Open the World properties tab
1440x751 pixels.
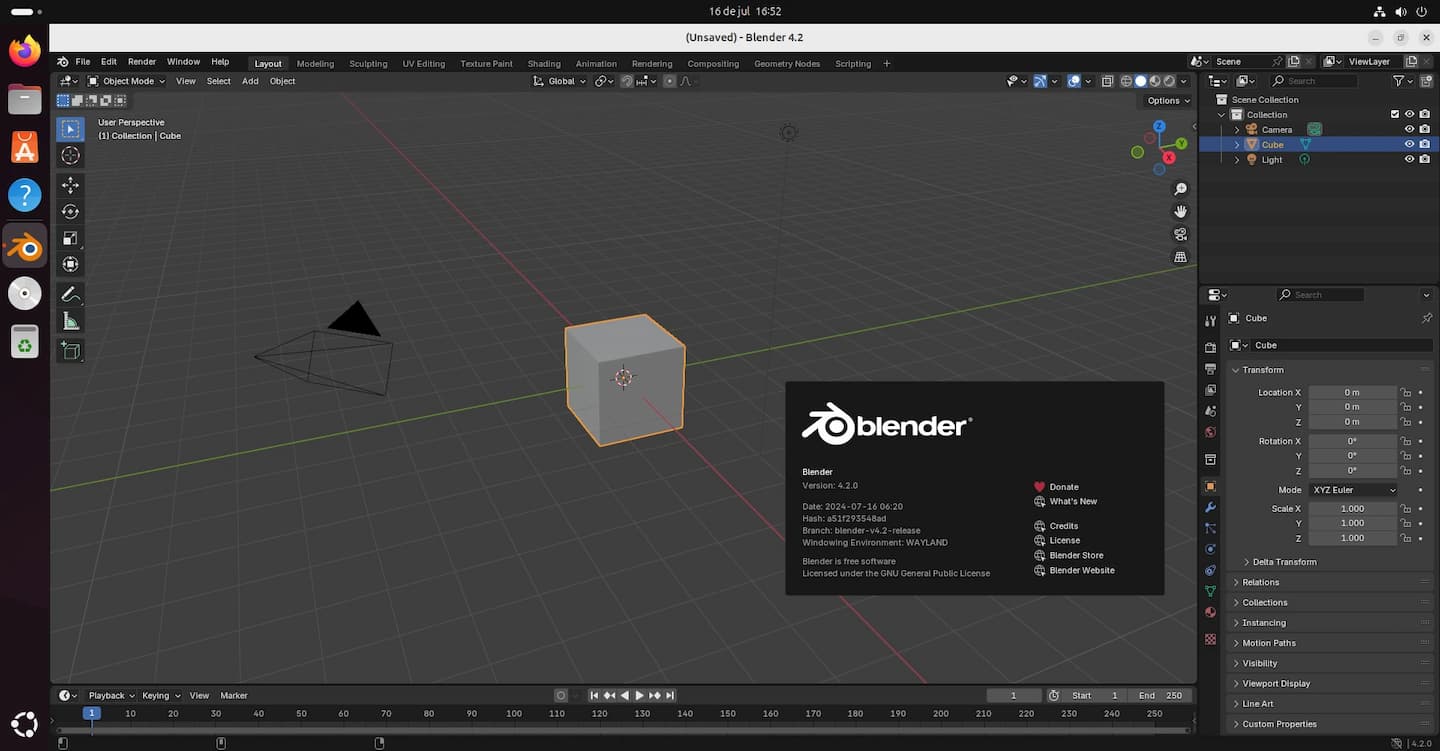click(1210, 432)
